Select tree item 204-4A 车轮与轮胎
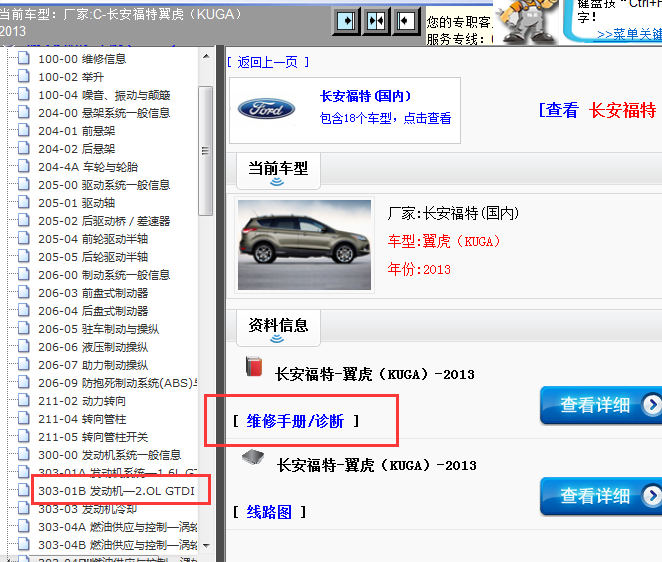 tap(88, 167)
